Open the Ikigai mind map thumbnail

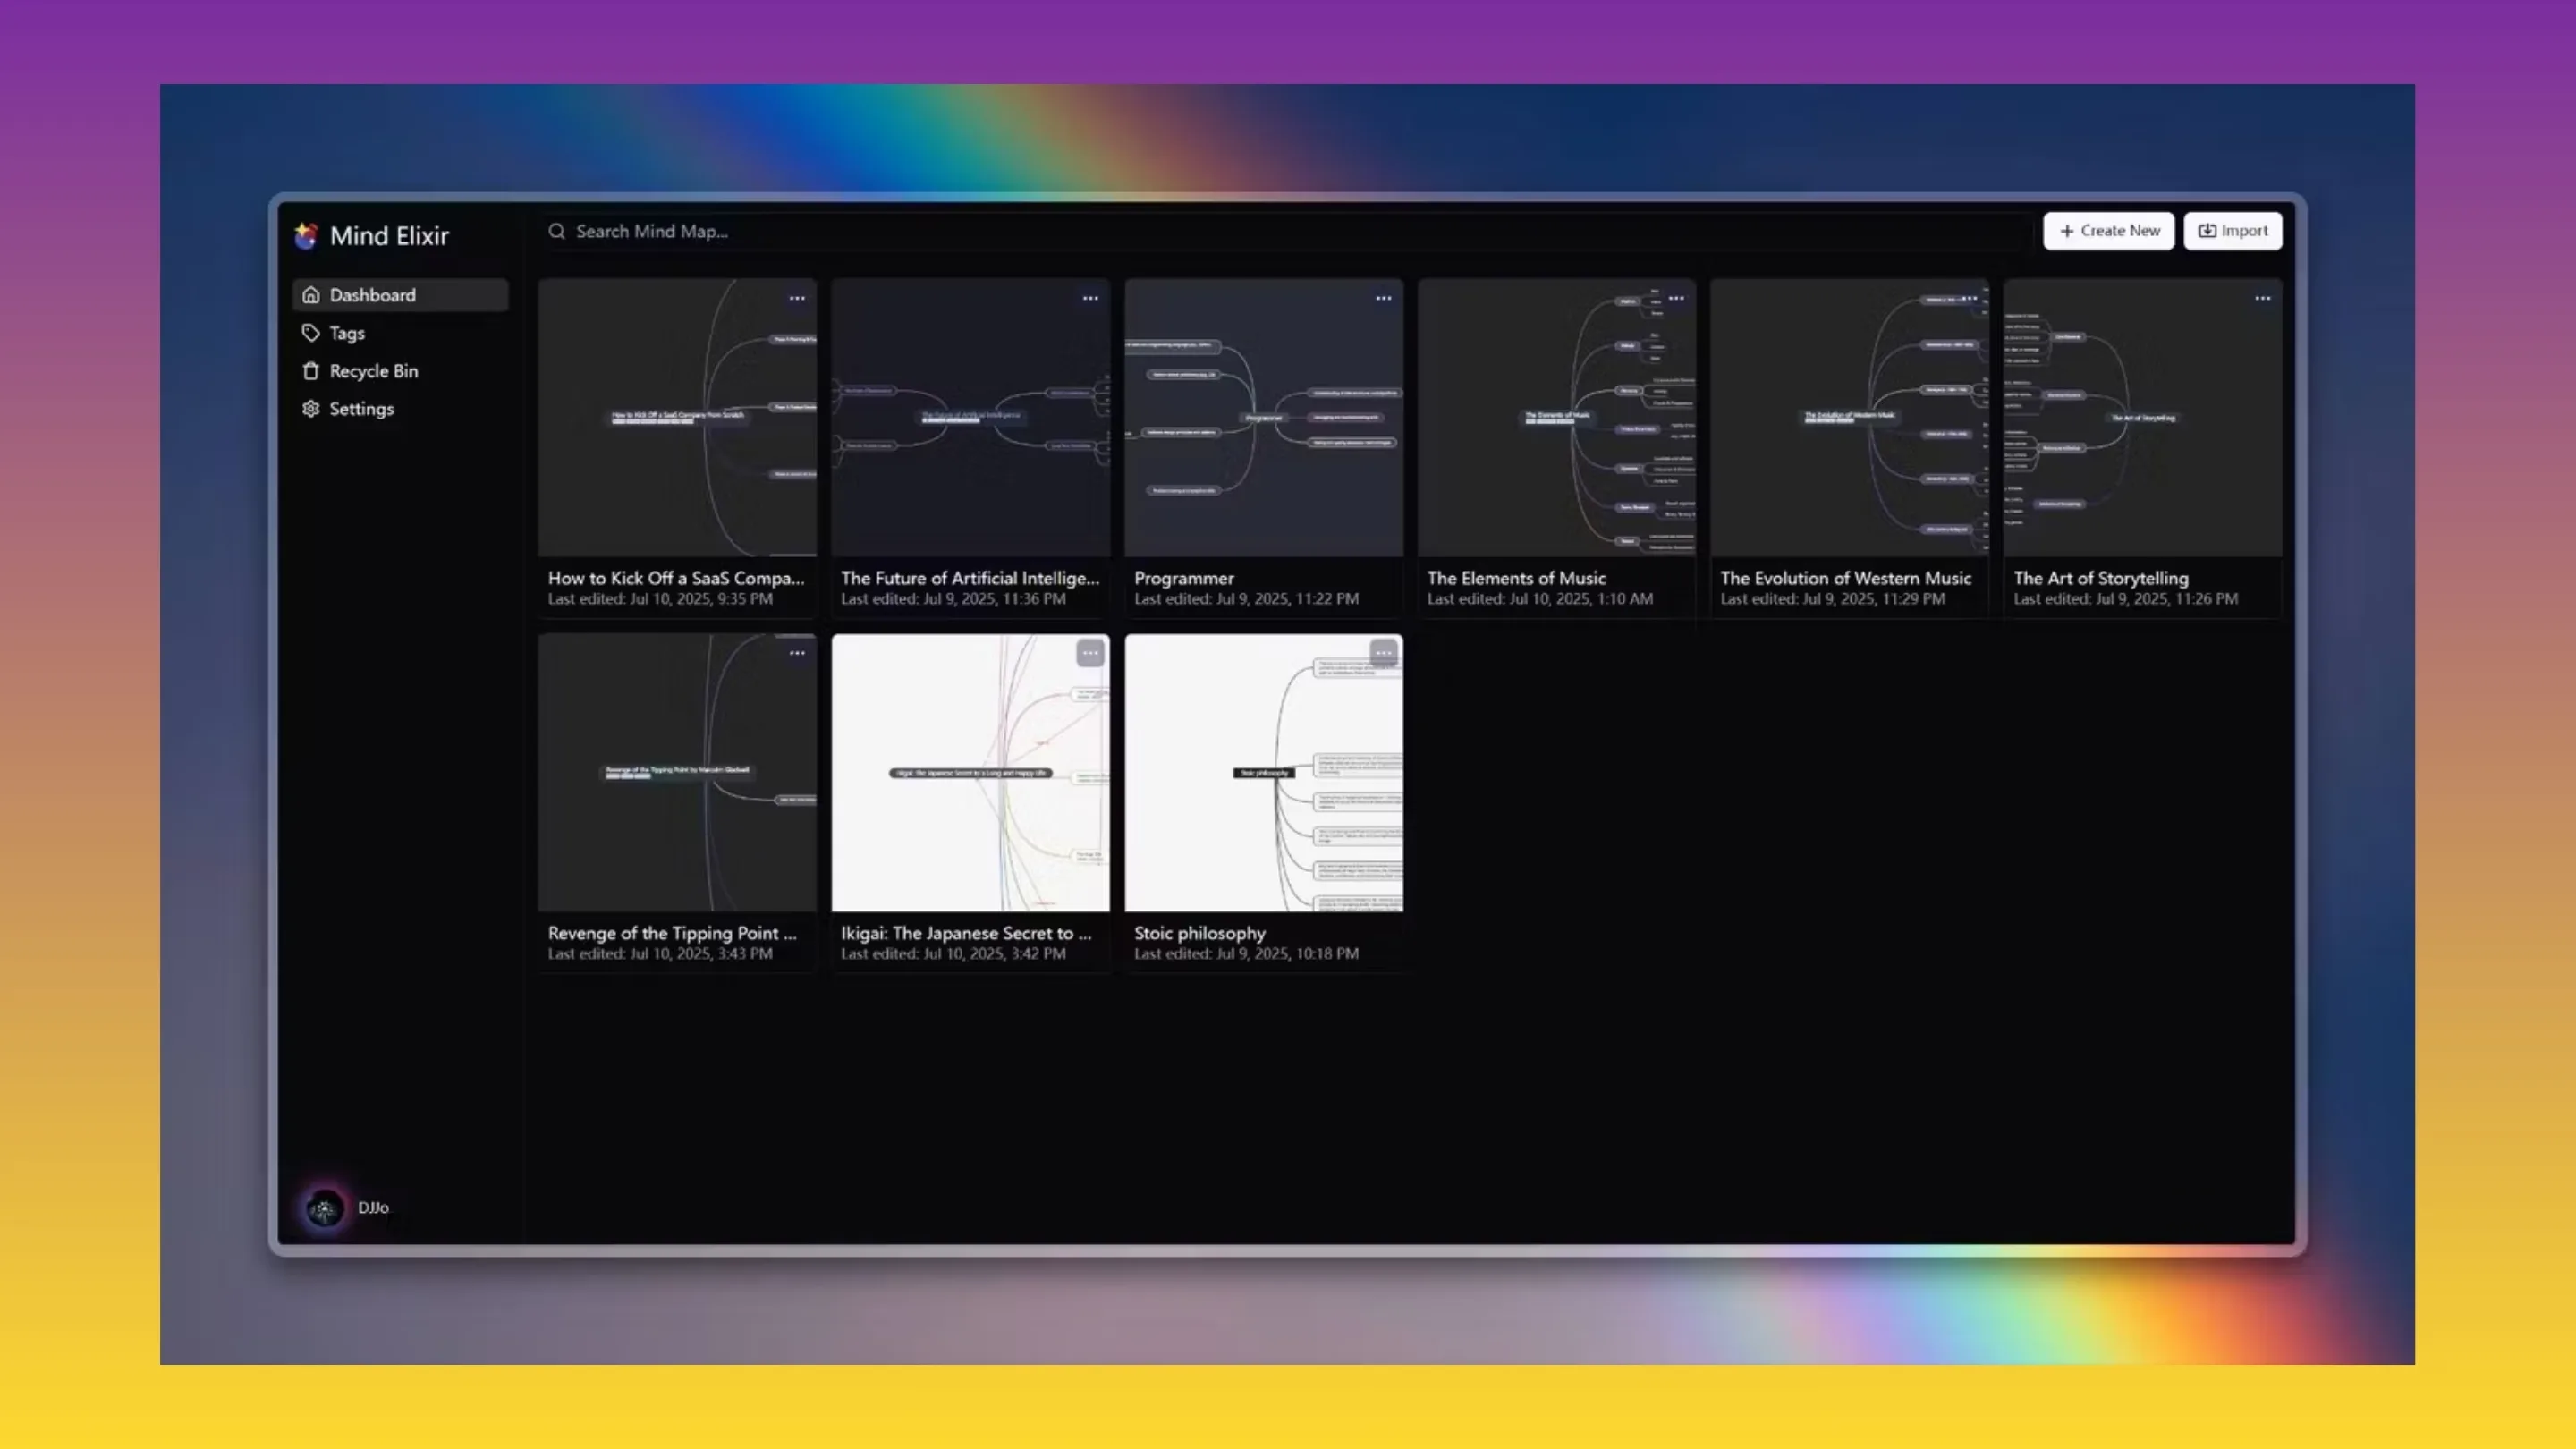970,773
